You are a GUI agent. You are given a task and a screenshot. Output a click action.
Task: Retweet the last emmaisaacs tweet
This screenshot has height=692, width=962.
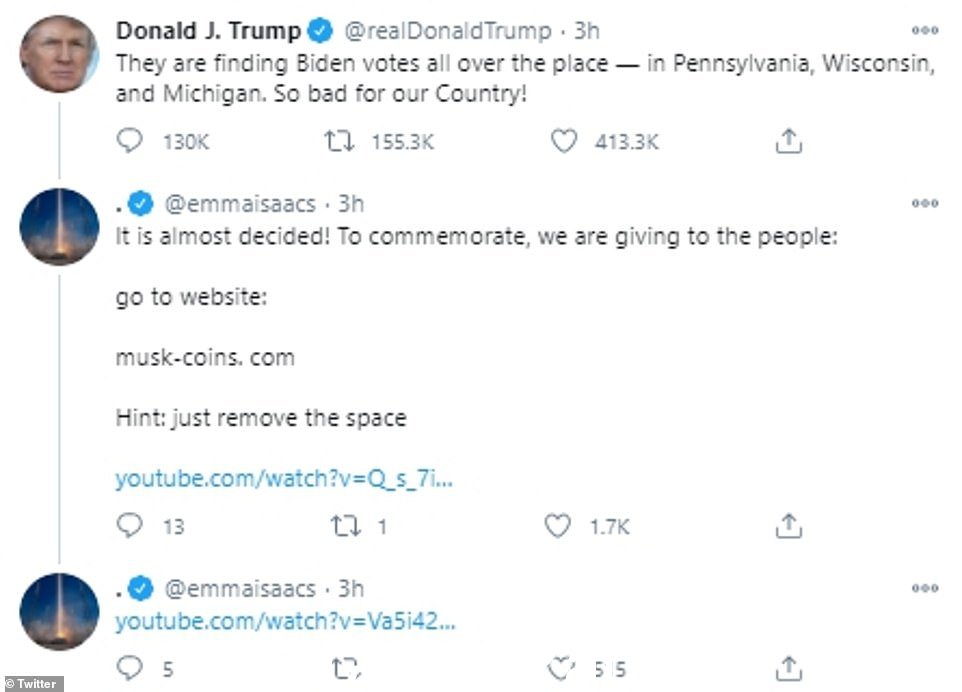click(346, 668)
